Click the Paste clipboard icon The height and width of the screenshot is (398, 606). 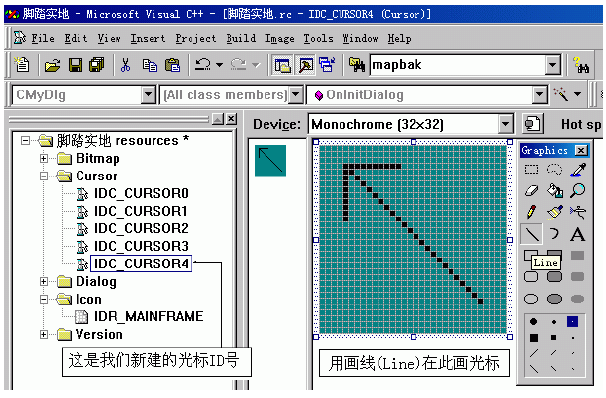[172, 65]
